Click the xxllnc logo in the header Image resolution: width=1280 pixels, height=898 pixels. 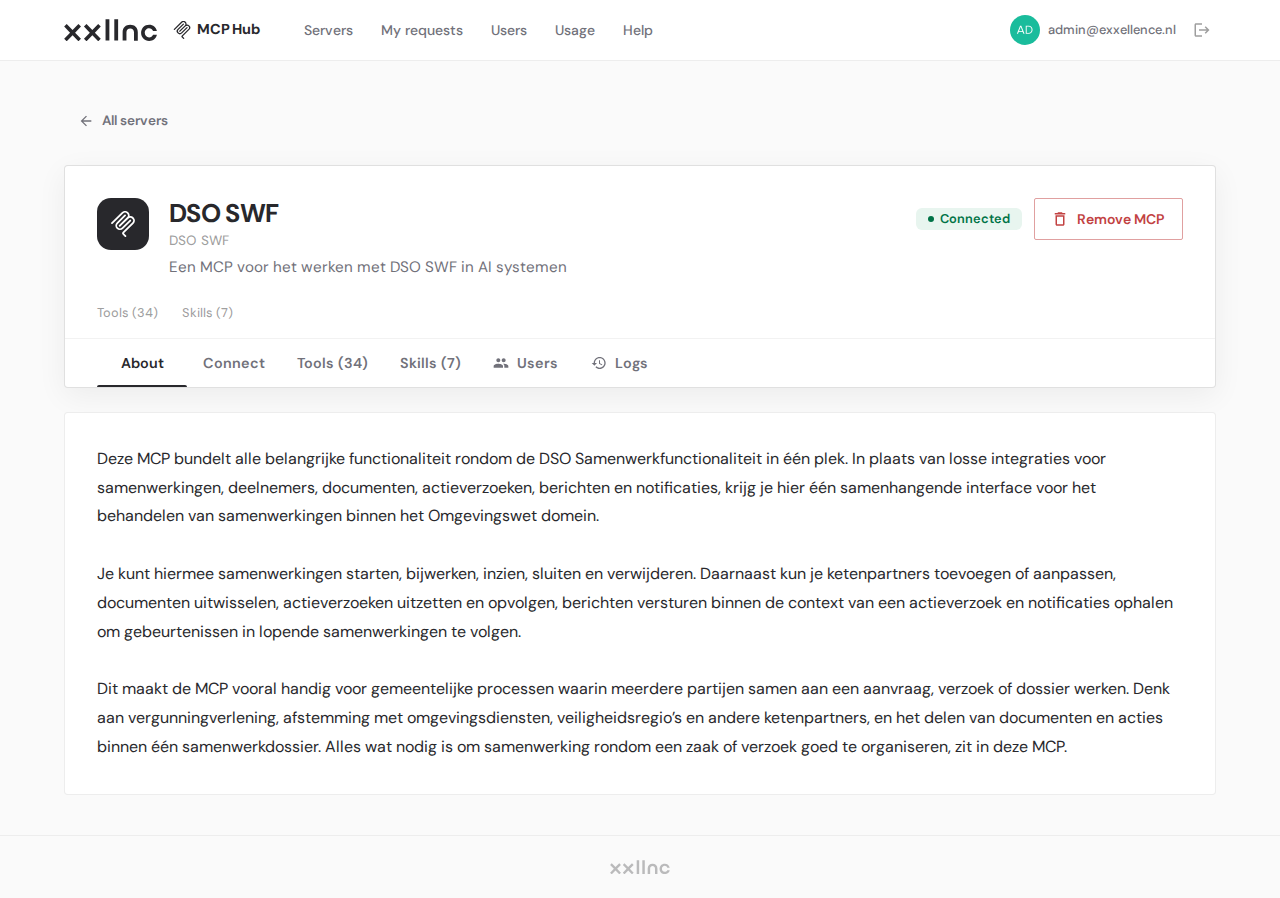tap(110, 31)
